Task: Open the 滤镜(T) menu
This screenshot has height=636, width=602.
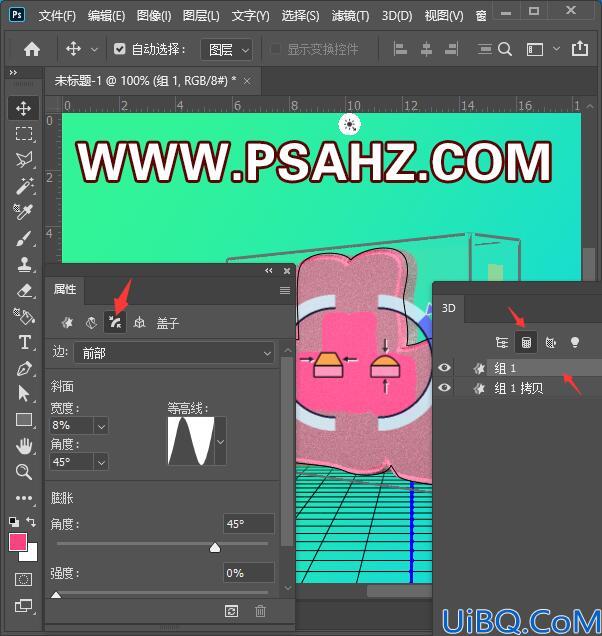Action: click(350, 16)
